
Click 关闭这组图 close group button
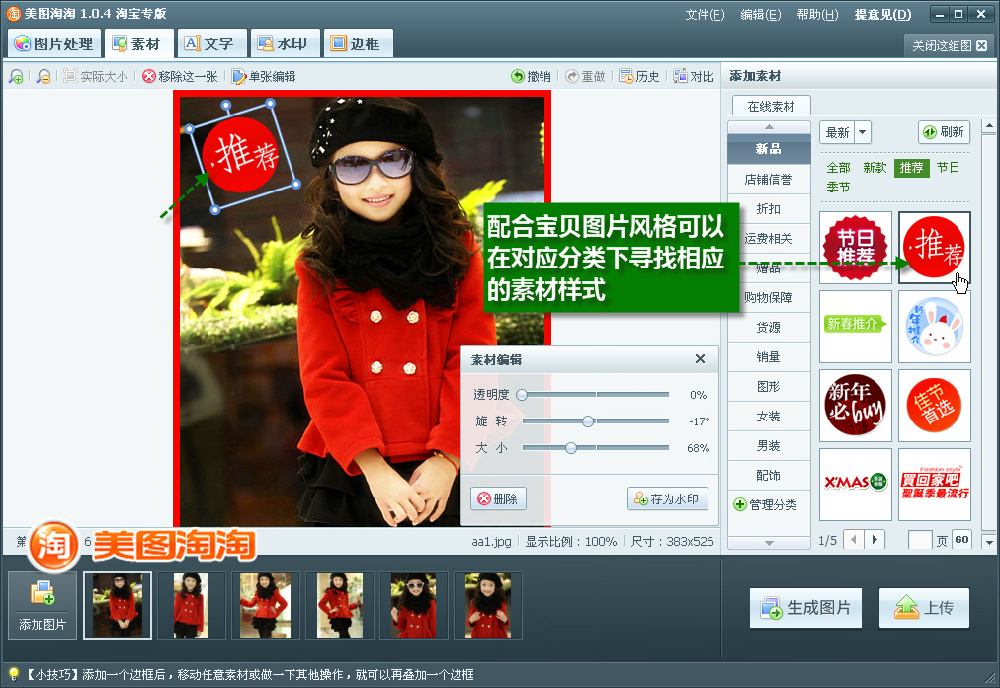click(950, 45)
